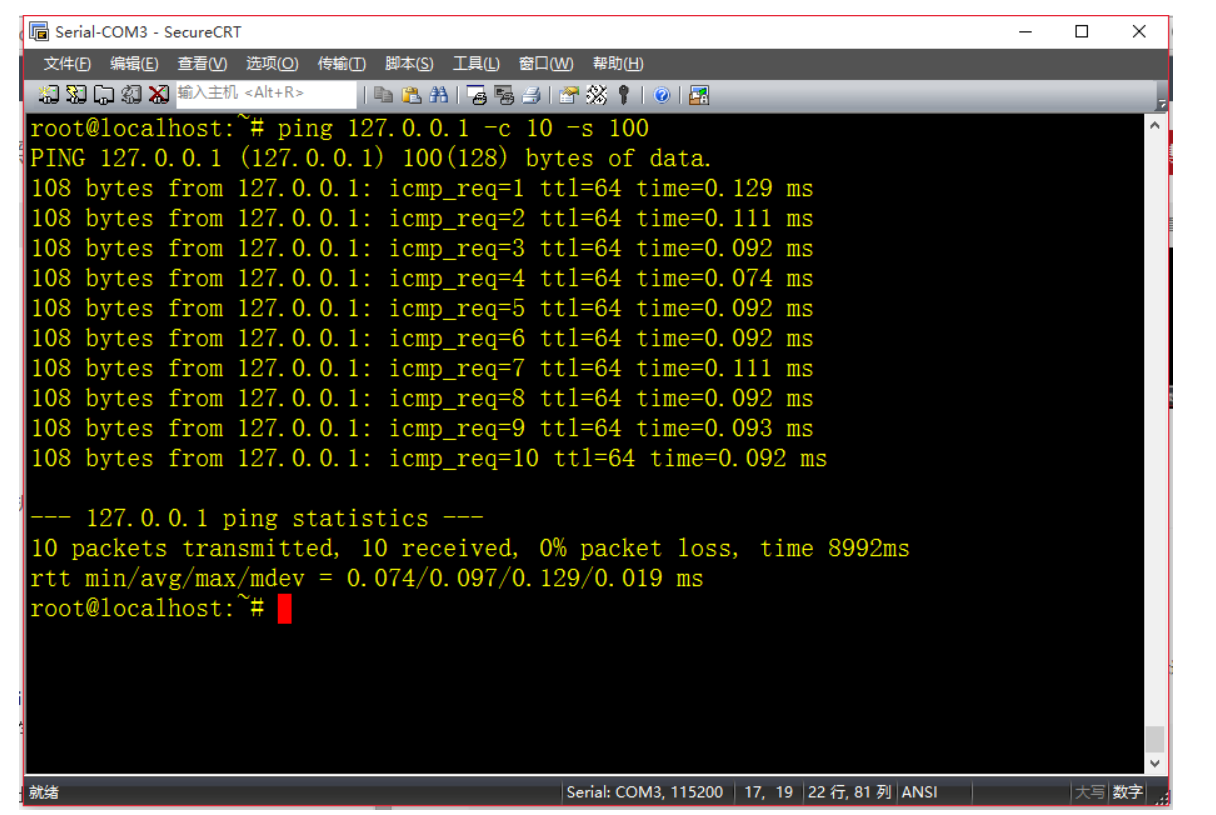The height and width of the screenshot is (815, 1216).
Task: Click the '--- 127.0.0.1 ping statistics ---' line
Action: coord(257,518)
